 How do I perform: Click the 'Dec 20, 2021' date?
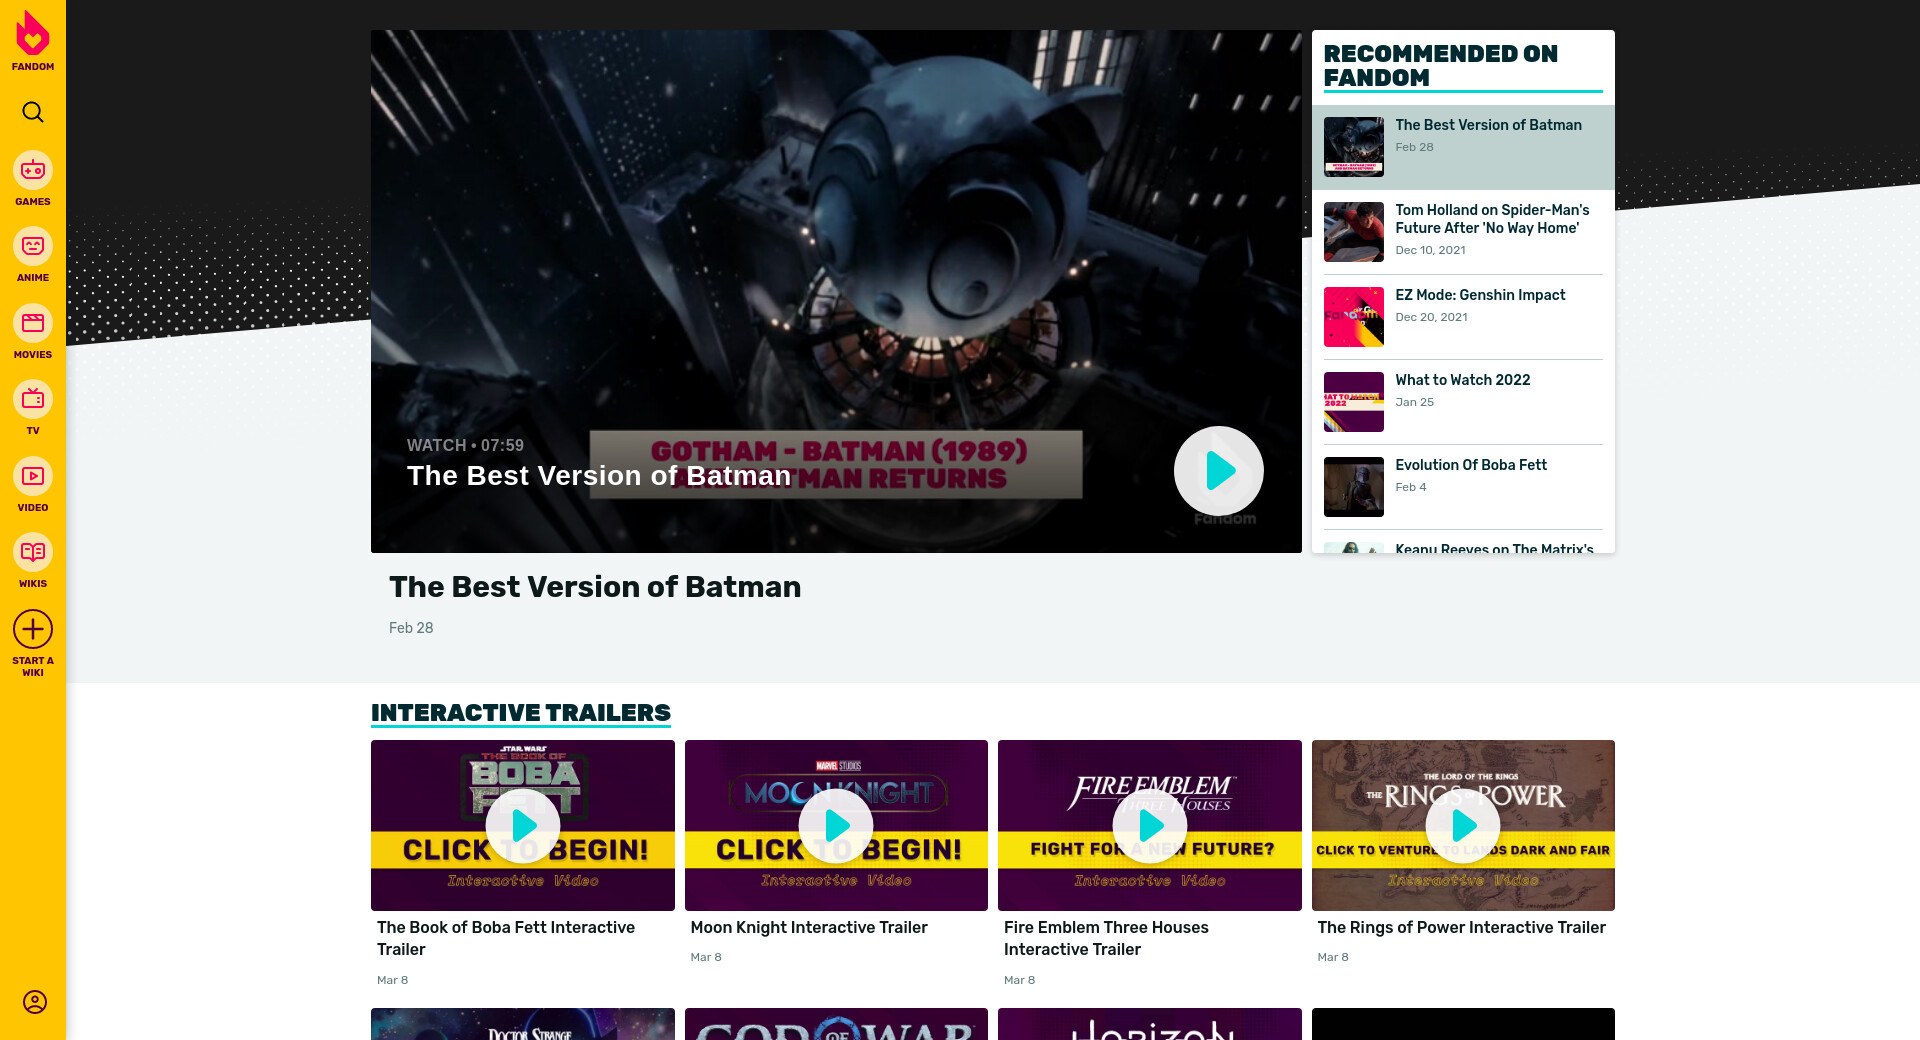[1431, 317]
